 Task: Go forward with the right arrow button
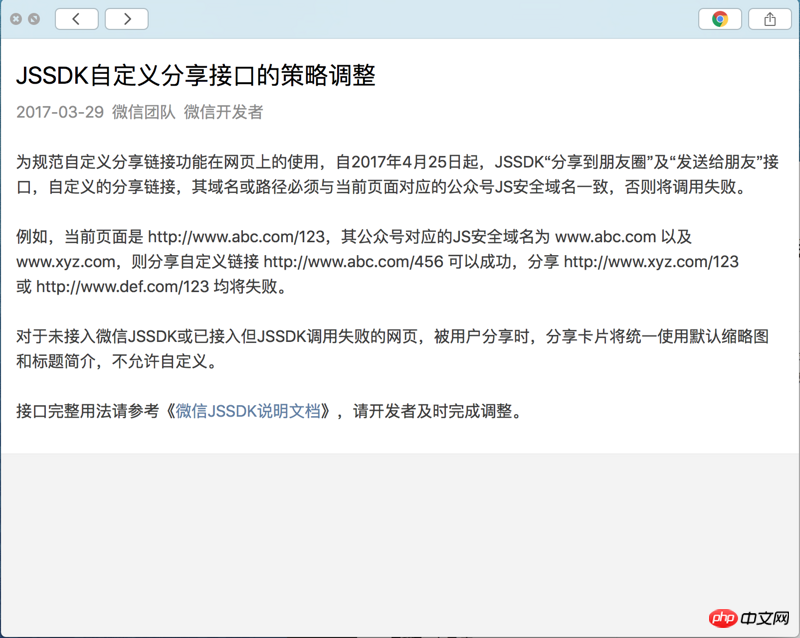click(x=127, y=19)
